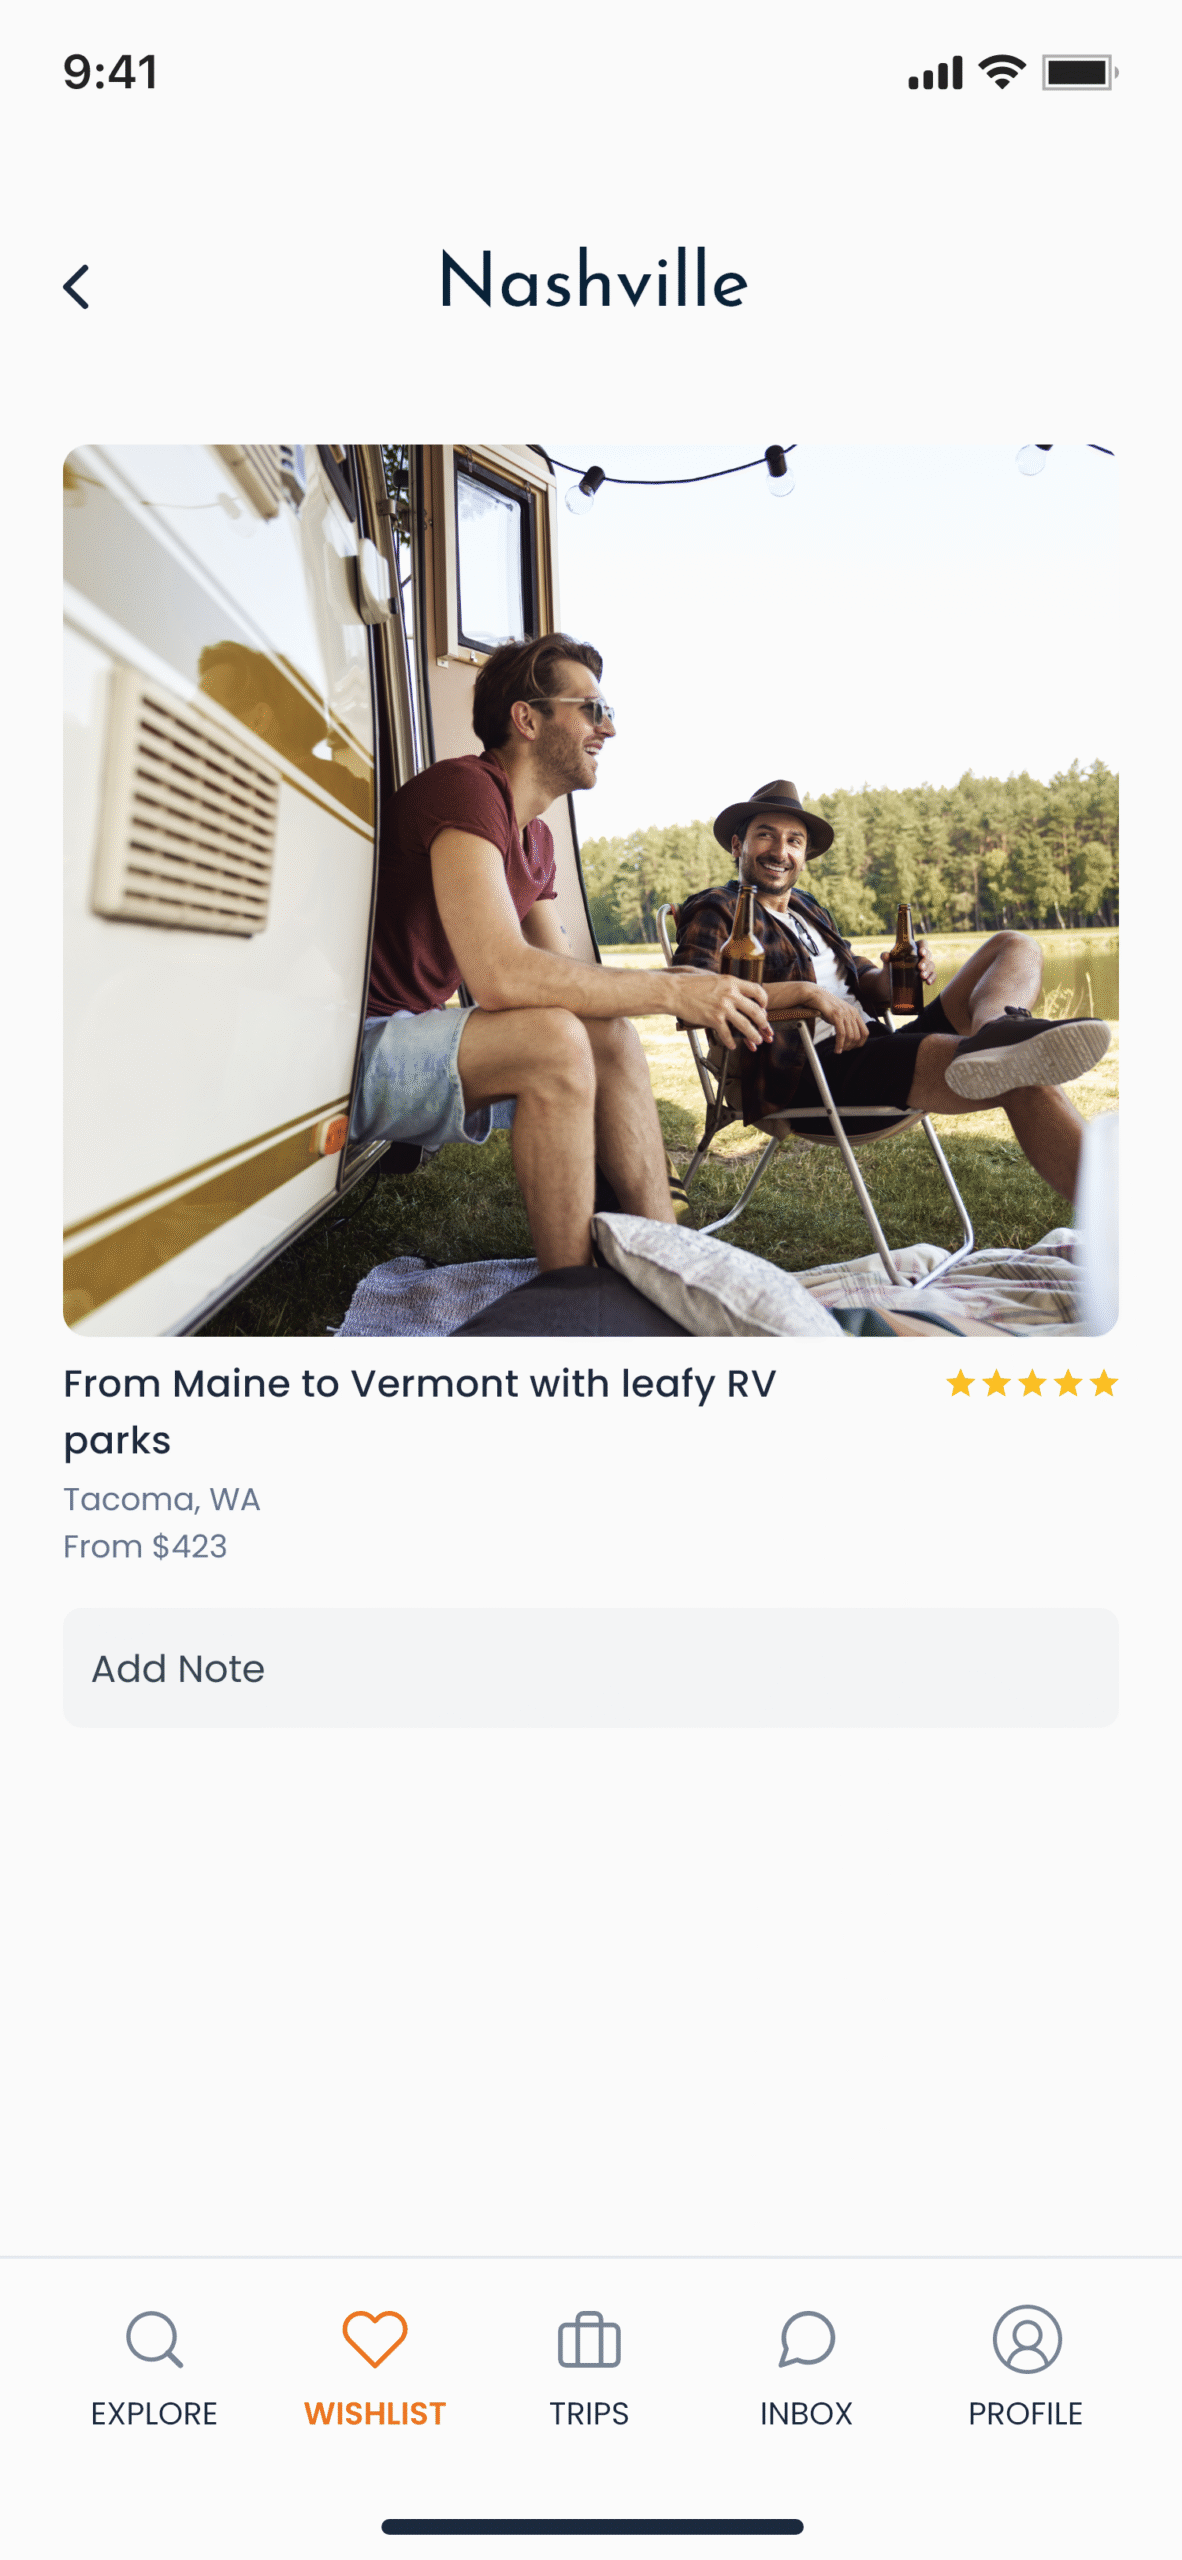Select the WISHLIST tab label
Viewport: 1182px width, 2560px height.
pos(375,2413)
